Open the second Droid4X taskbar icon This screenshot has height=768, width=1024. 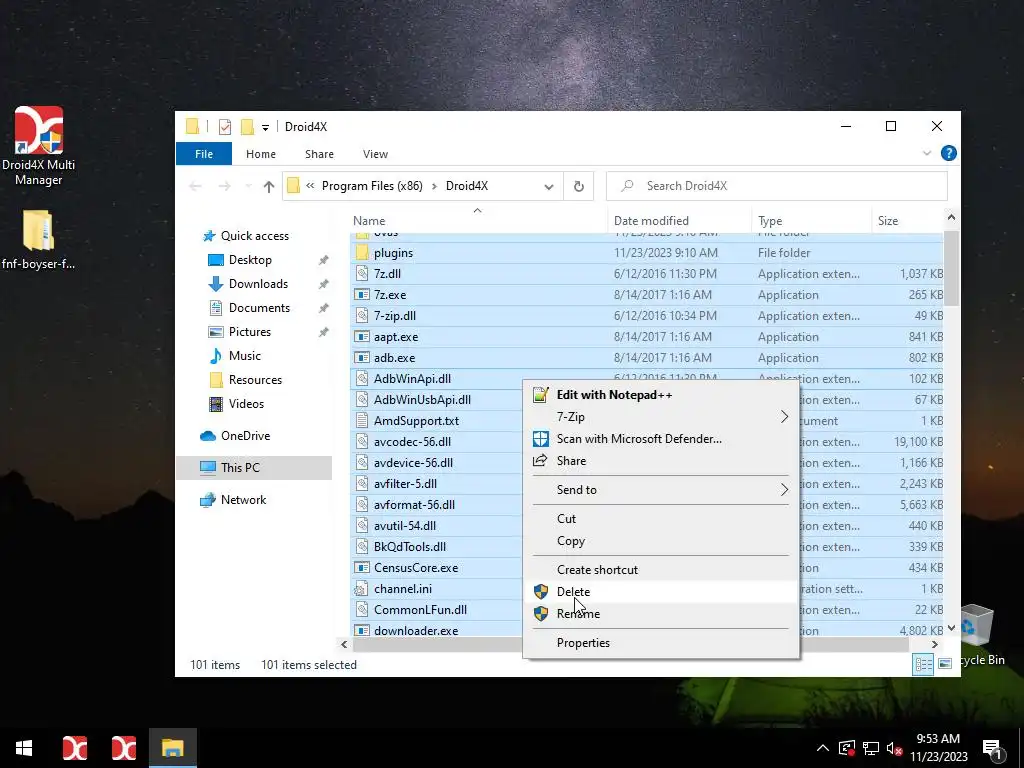[123, 748]
